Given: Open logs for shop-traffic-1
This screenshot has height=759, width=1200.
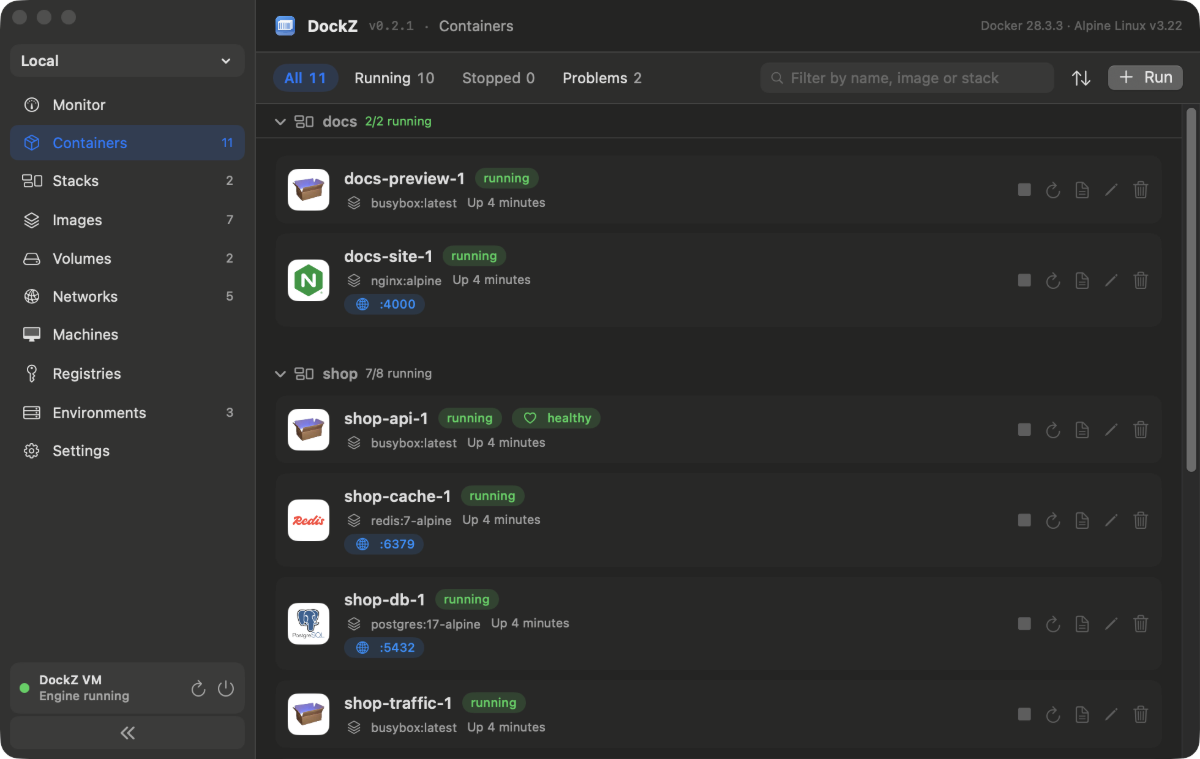Looking at the screenshot, I should point(1081,714).
